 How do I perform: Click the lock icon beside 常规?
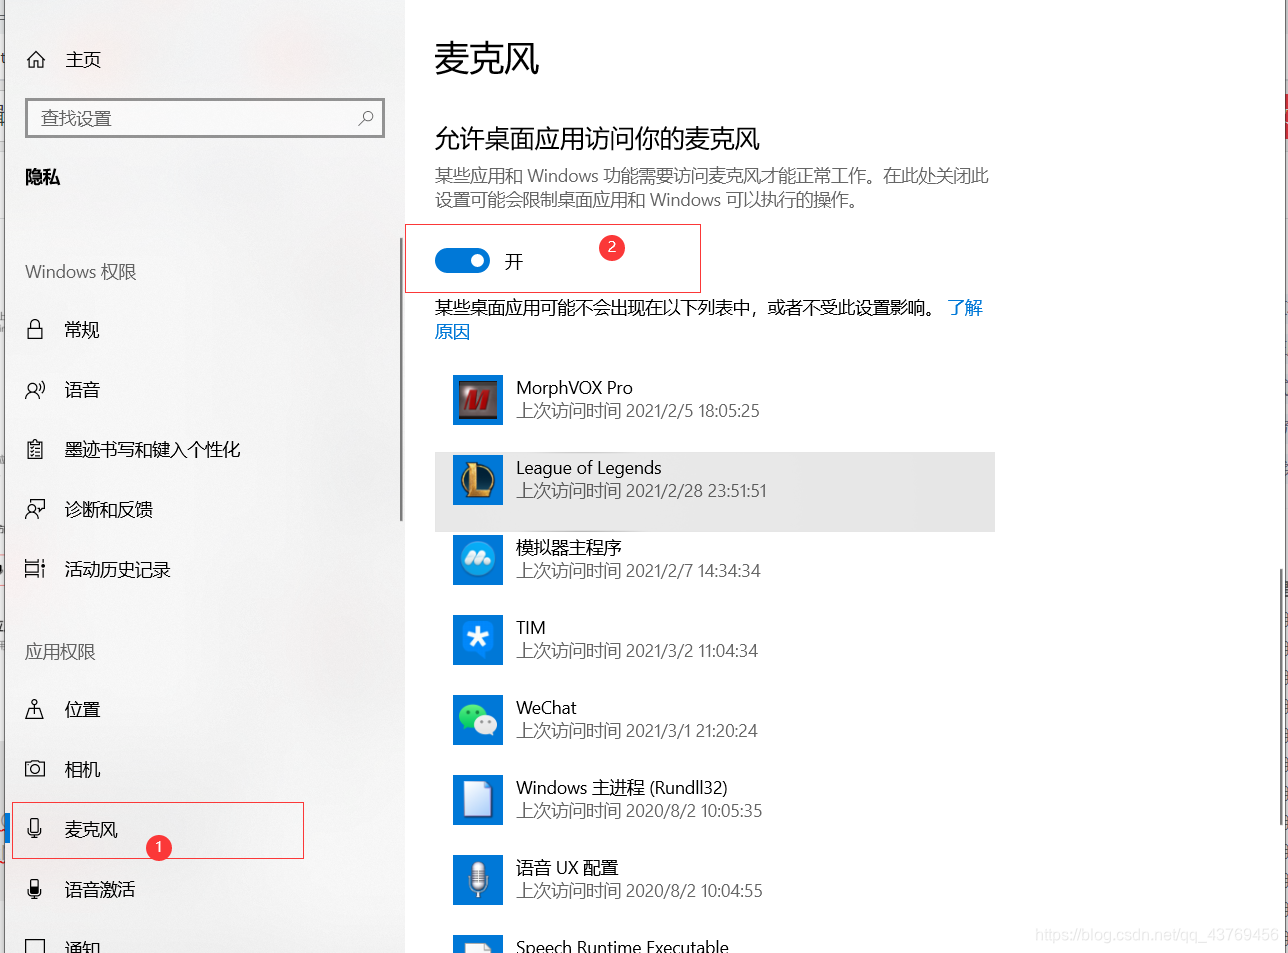coord(35,329)
